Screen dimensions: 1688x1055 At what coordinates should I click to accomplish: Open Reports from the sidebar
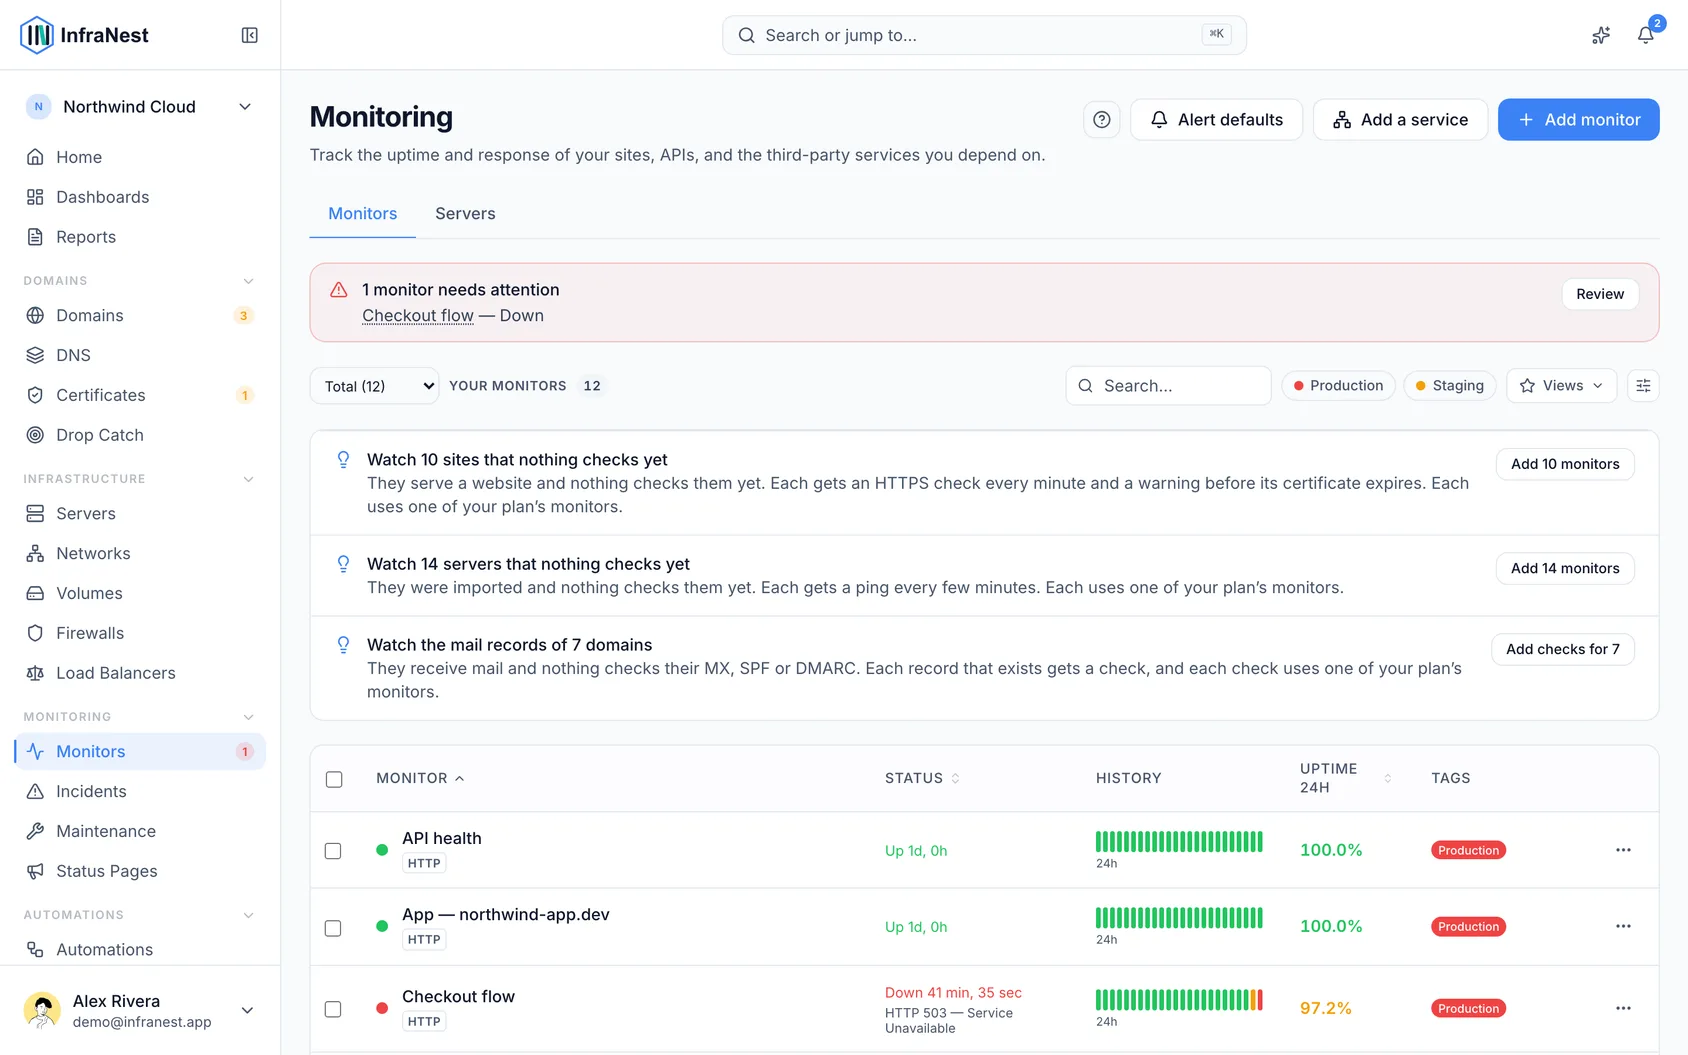click(140, 237)
